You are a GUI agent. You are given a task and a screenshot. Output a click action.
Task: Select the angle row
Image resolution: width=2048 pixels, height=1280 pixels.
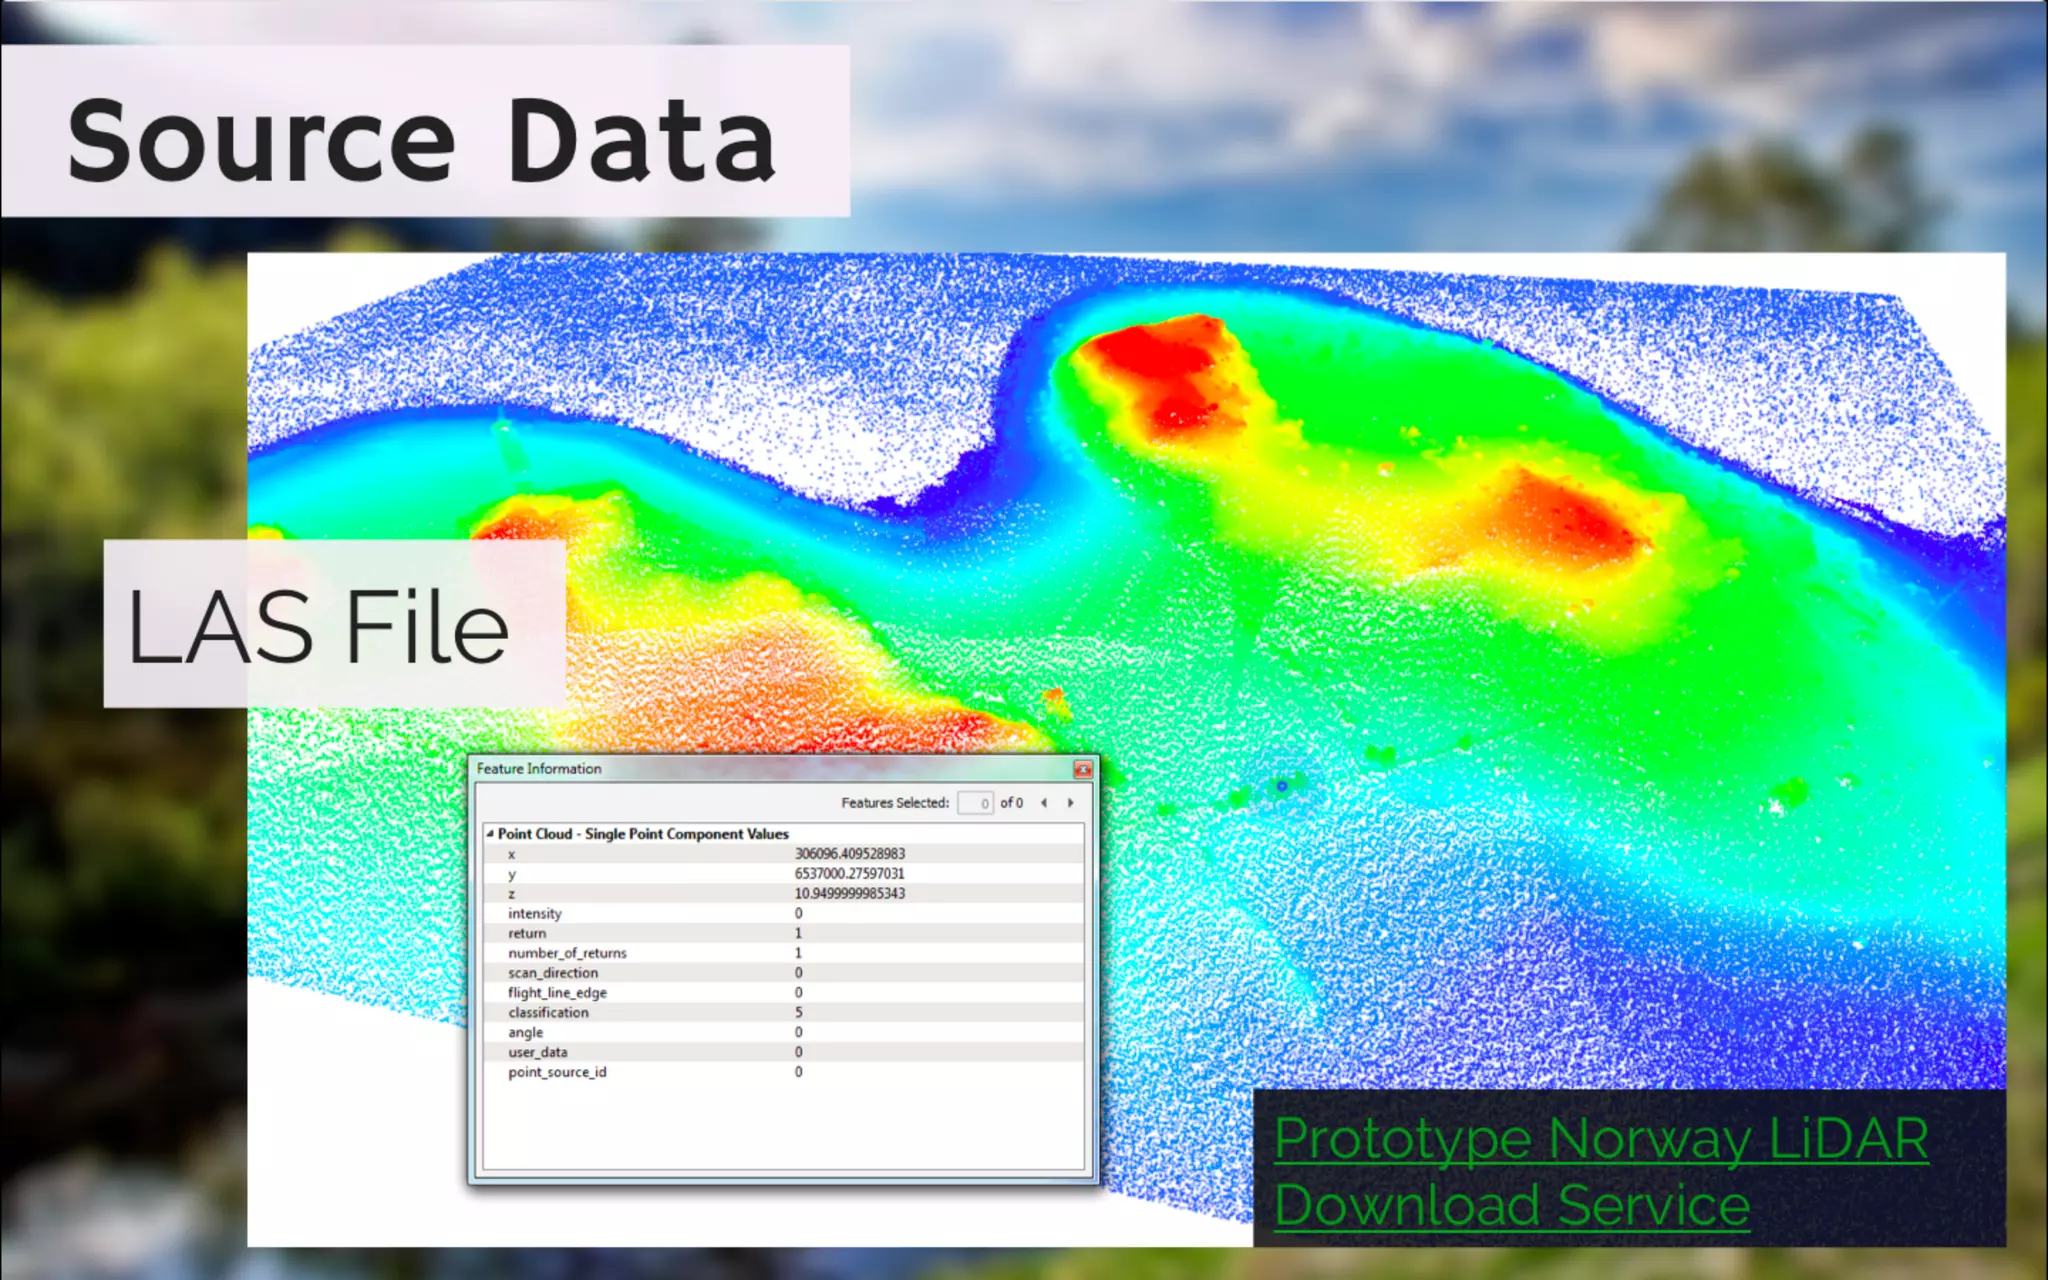pyautogui.click(x=784, y=1032)
